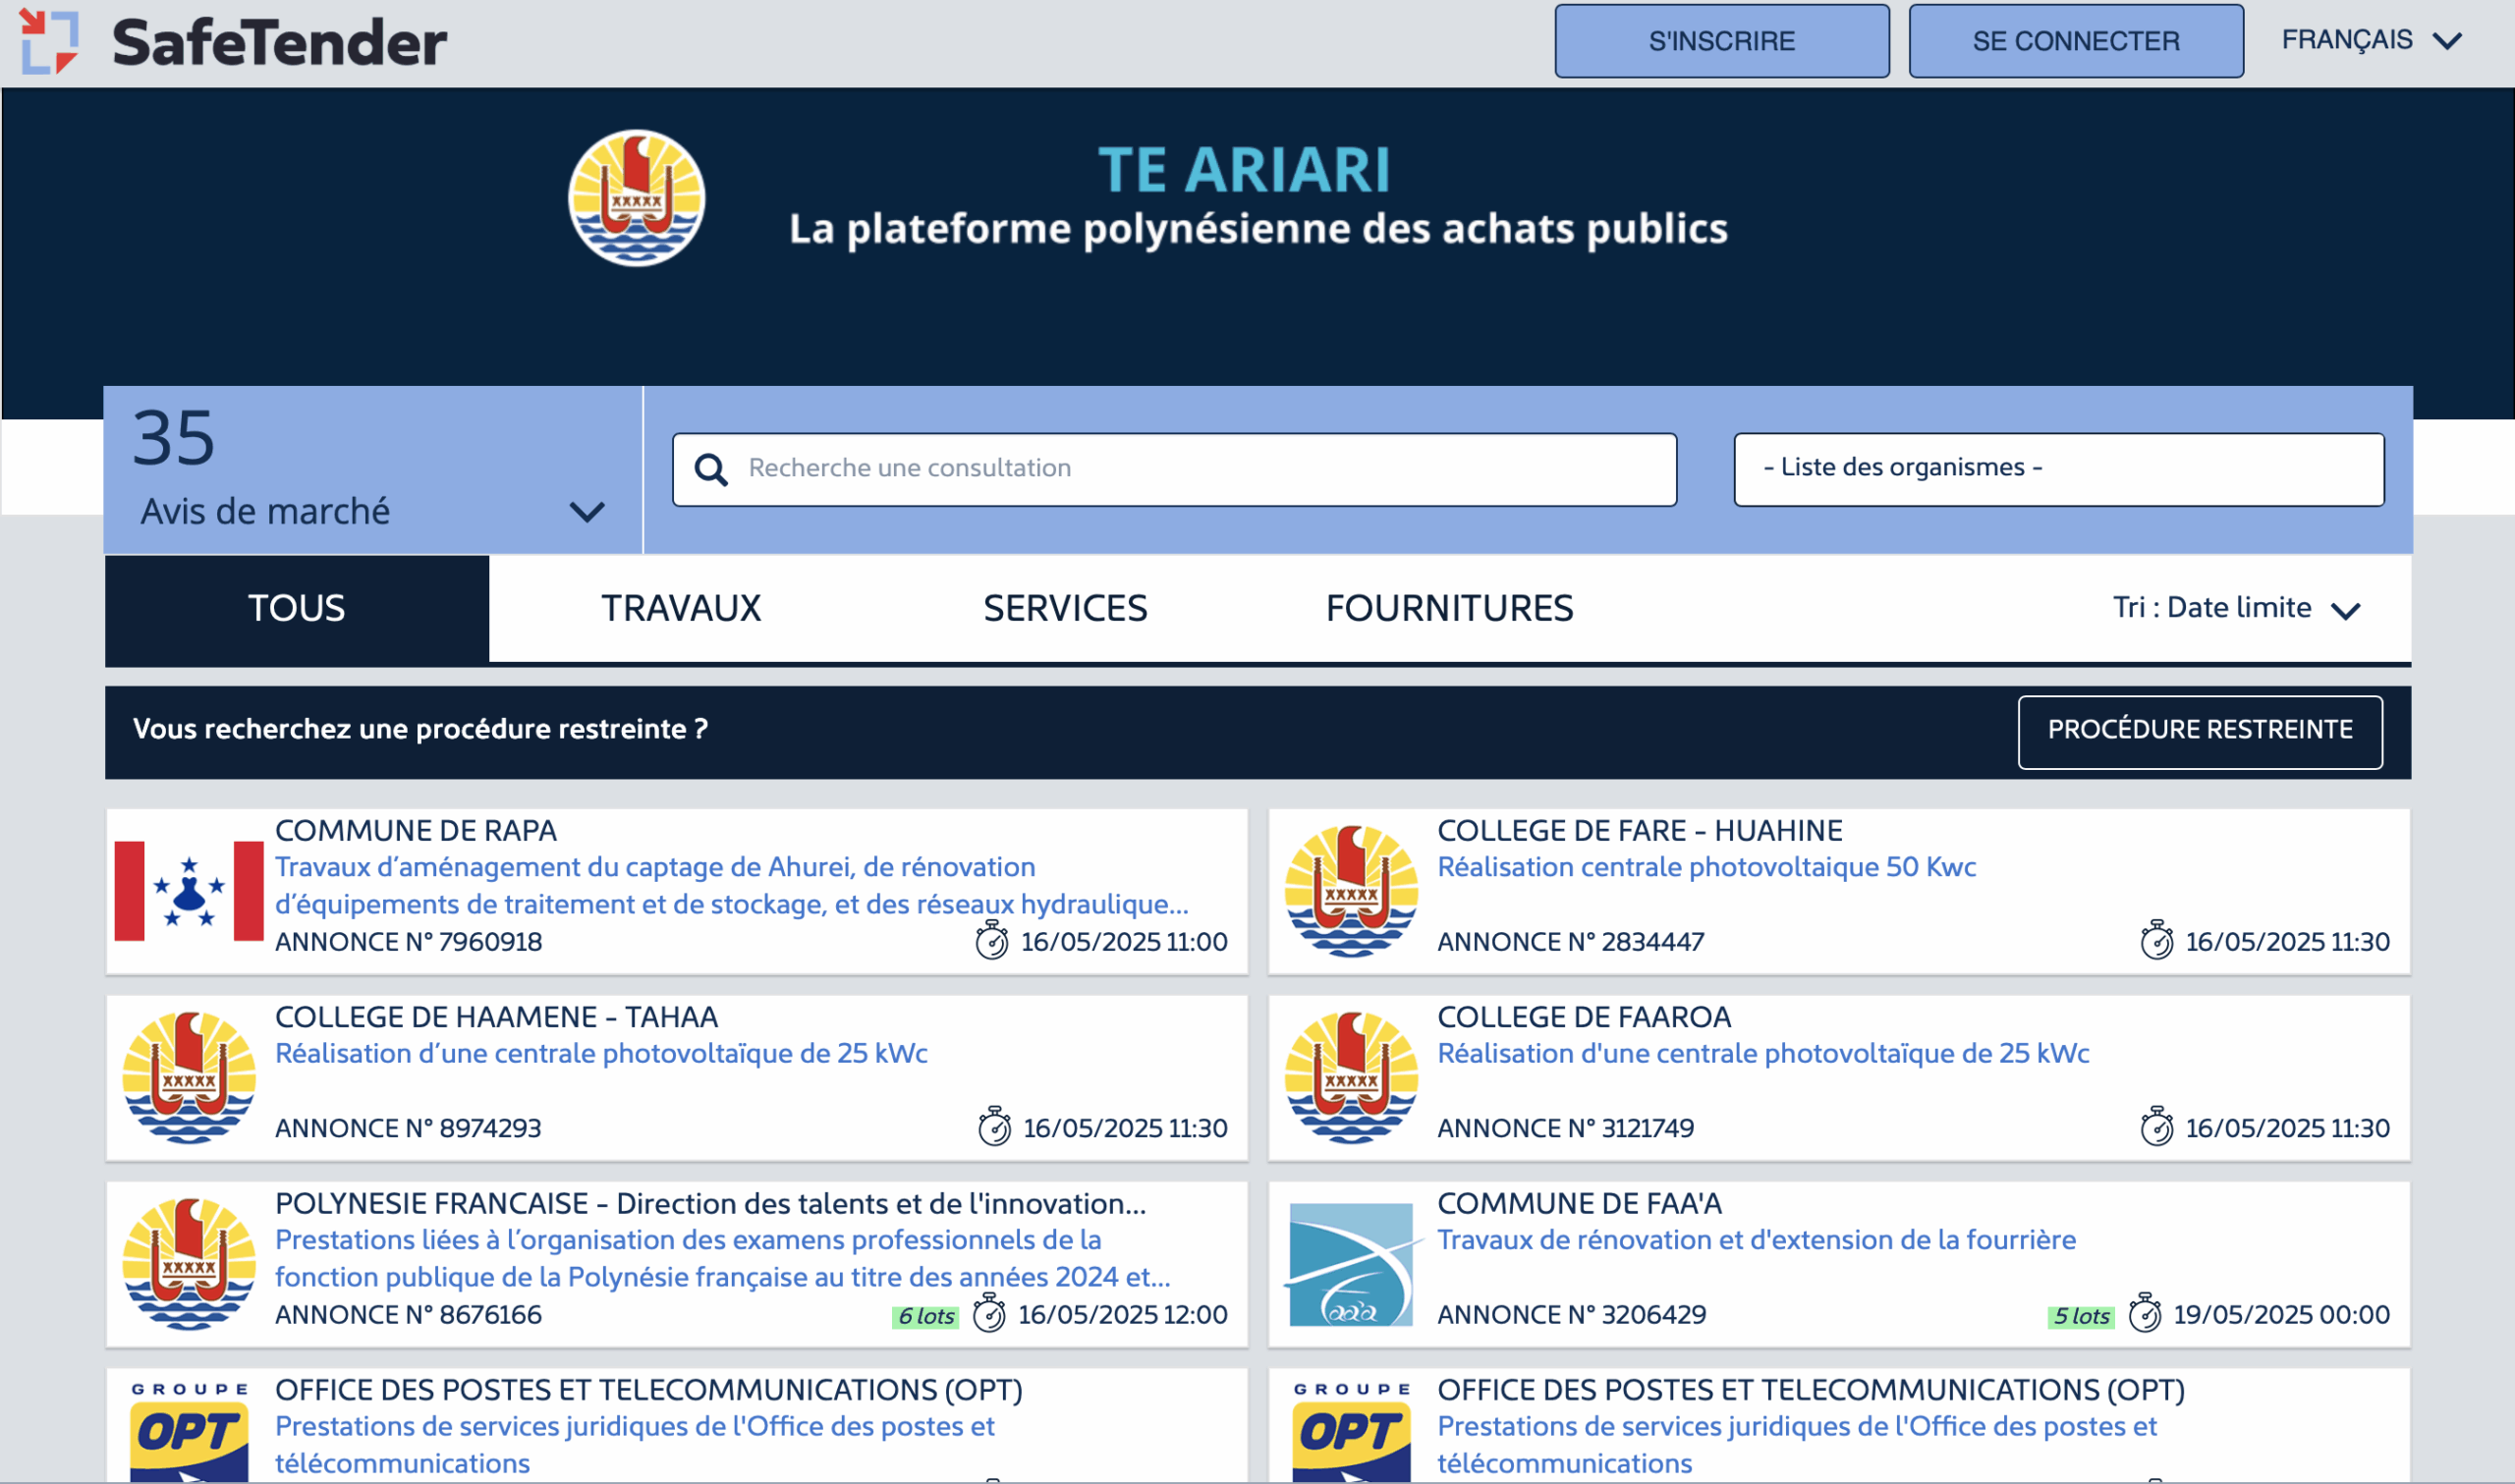Select the TOUS tab
Viewport: 2515px width, 1484px height.
pos(297,608)
